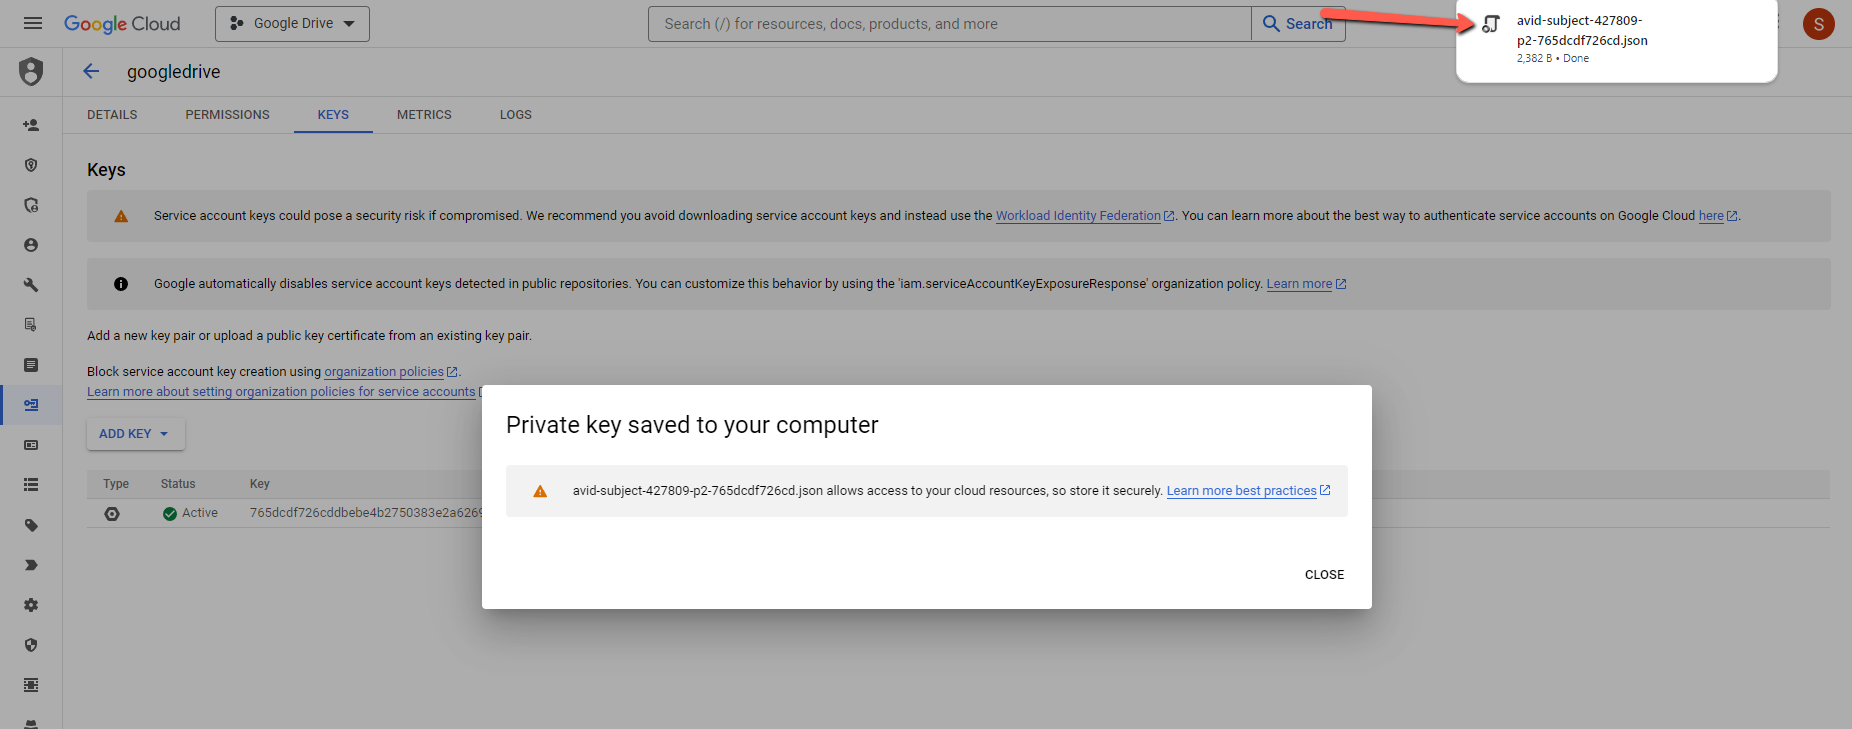Open the IAM add-person sidebar icon
The image size is (1852, 729).
point(31,125)
